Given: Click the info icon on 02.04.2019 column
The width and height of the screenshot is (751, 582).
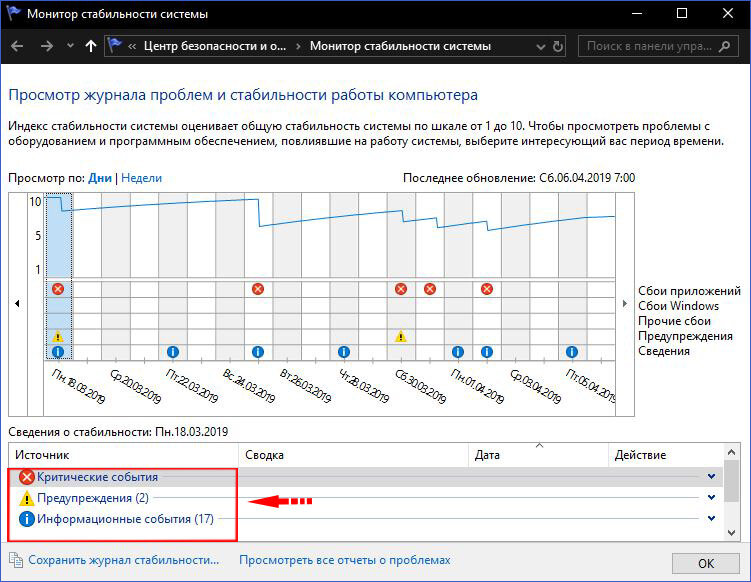Looking at the screenshot, I should [487, 352].
